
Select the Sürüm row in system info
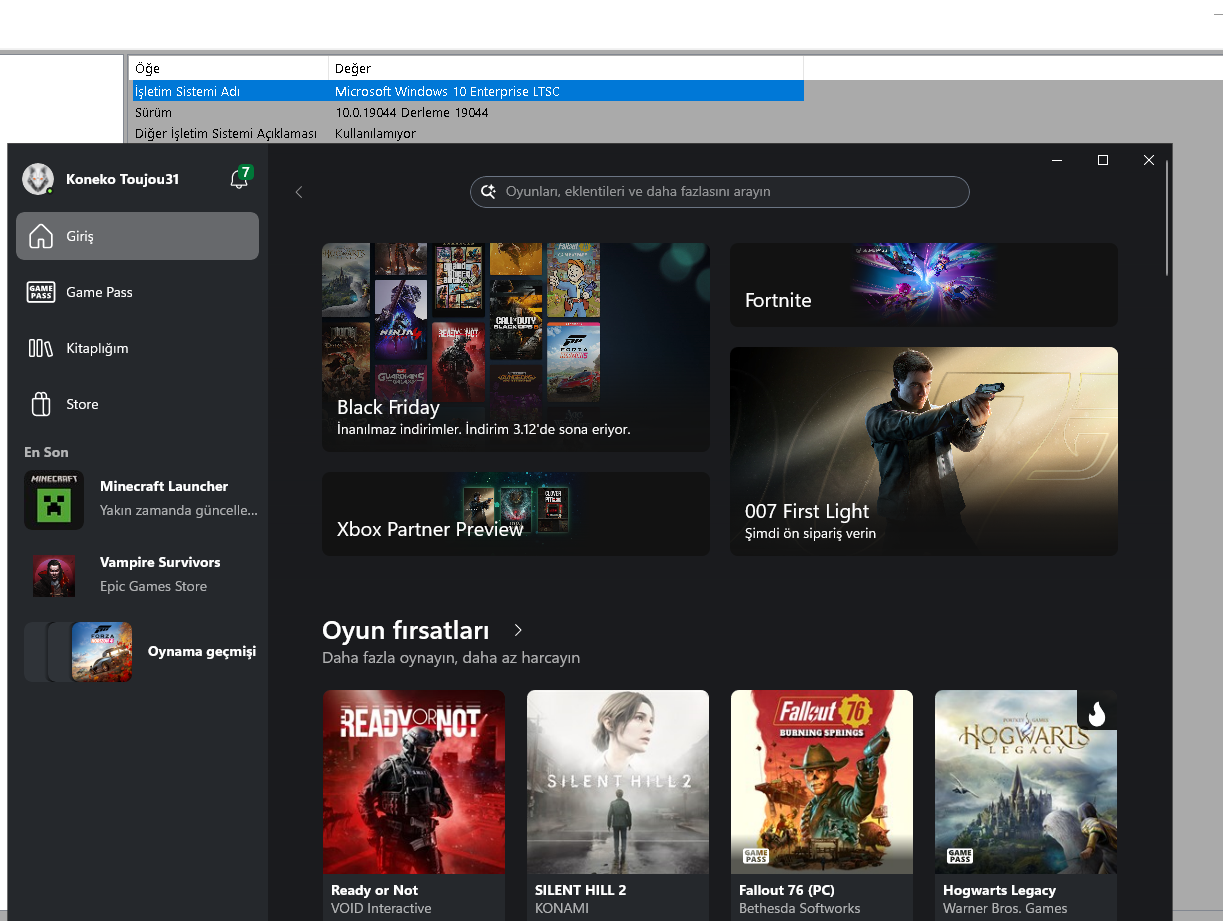(x=467, y=113)
